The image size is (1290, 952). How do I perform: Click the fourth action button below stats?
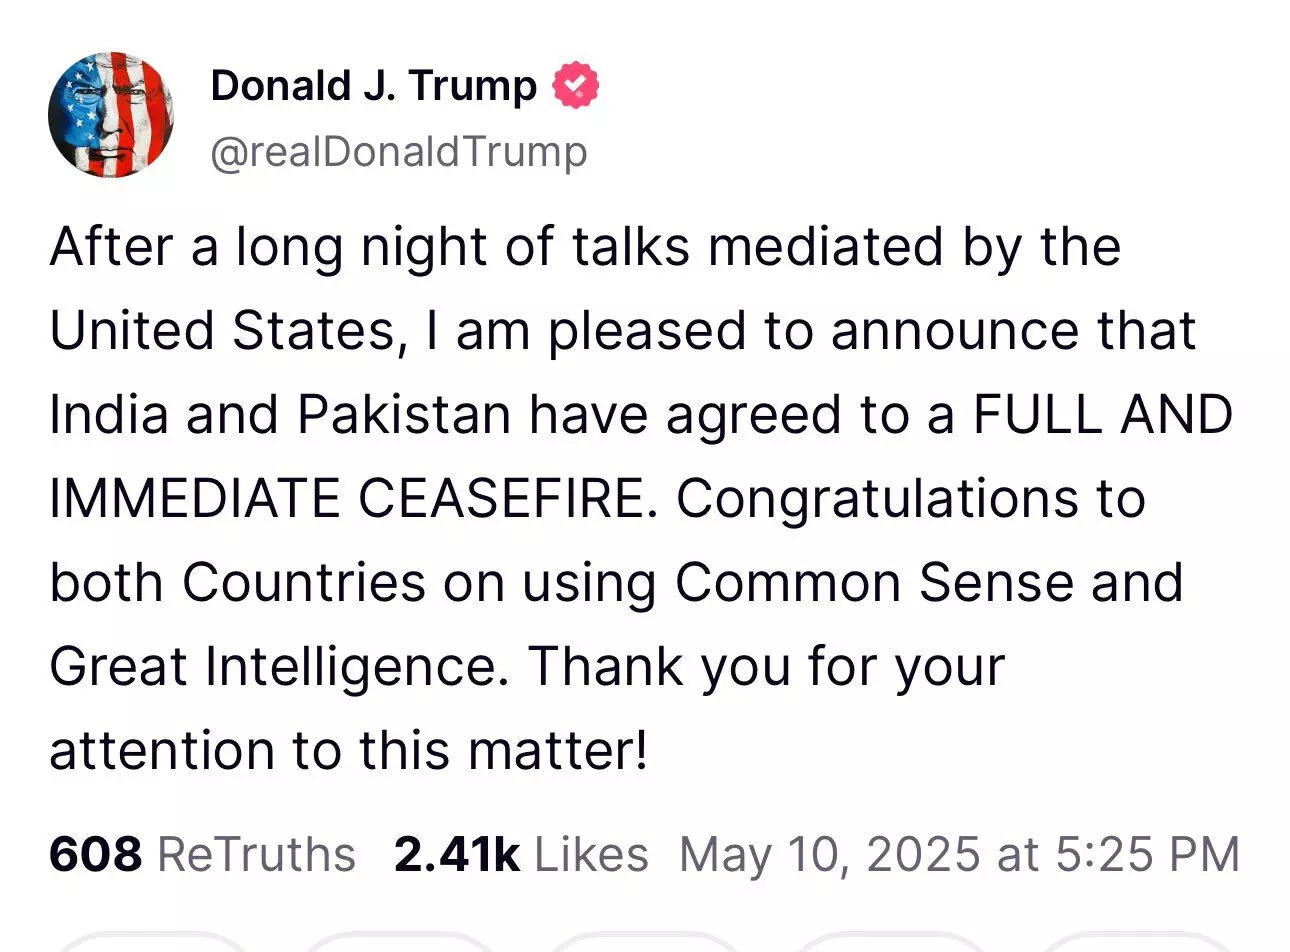tap(890, 944)
